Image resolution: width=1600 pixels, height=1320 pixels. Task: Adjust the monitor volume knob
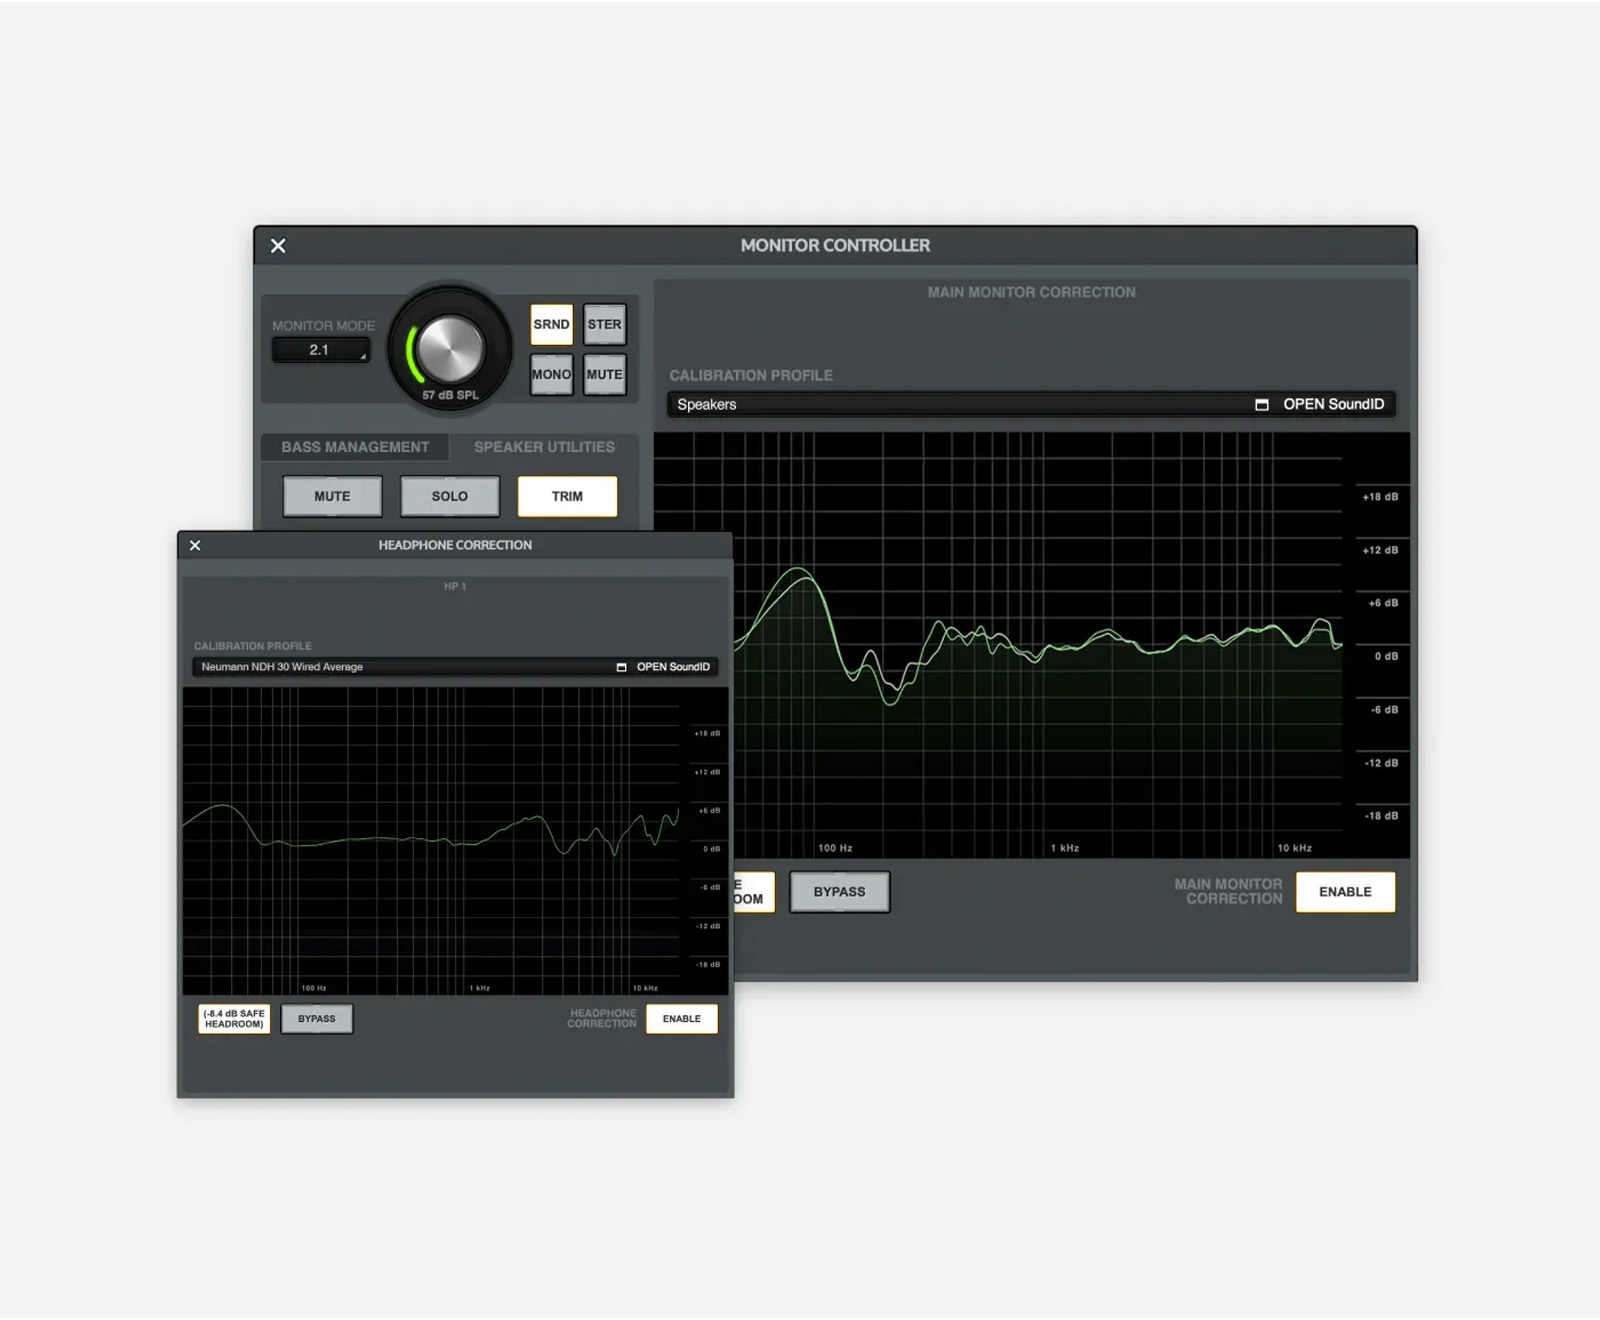point(450,348)
